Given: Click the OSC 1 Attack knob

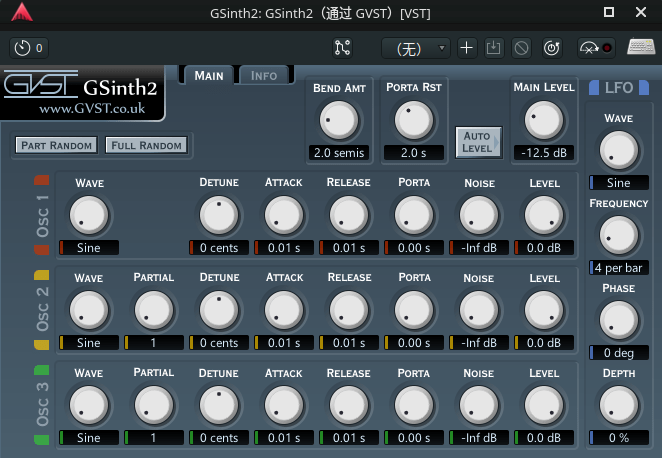Looking at the screenshot, I should (x=284, y=215).
